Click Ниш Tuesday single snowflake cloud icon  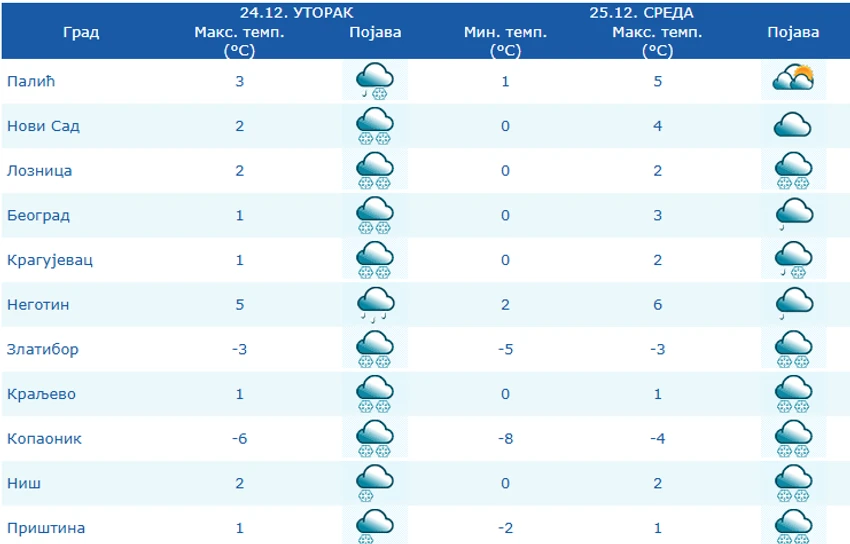click(375, 483)
